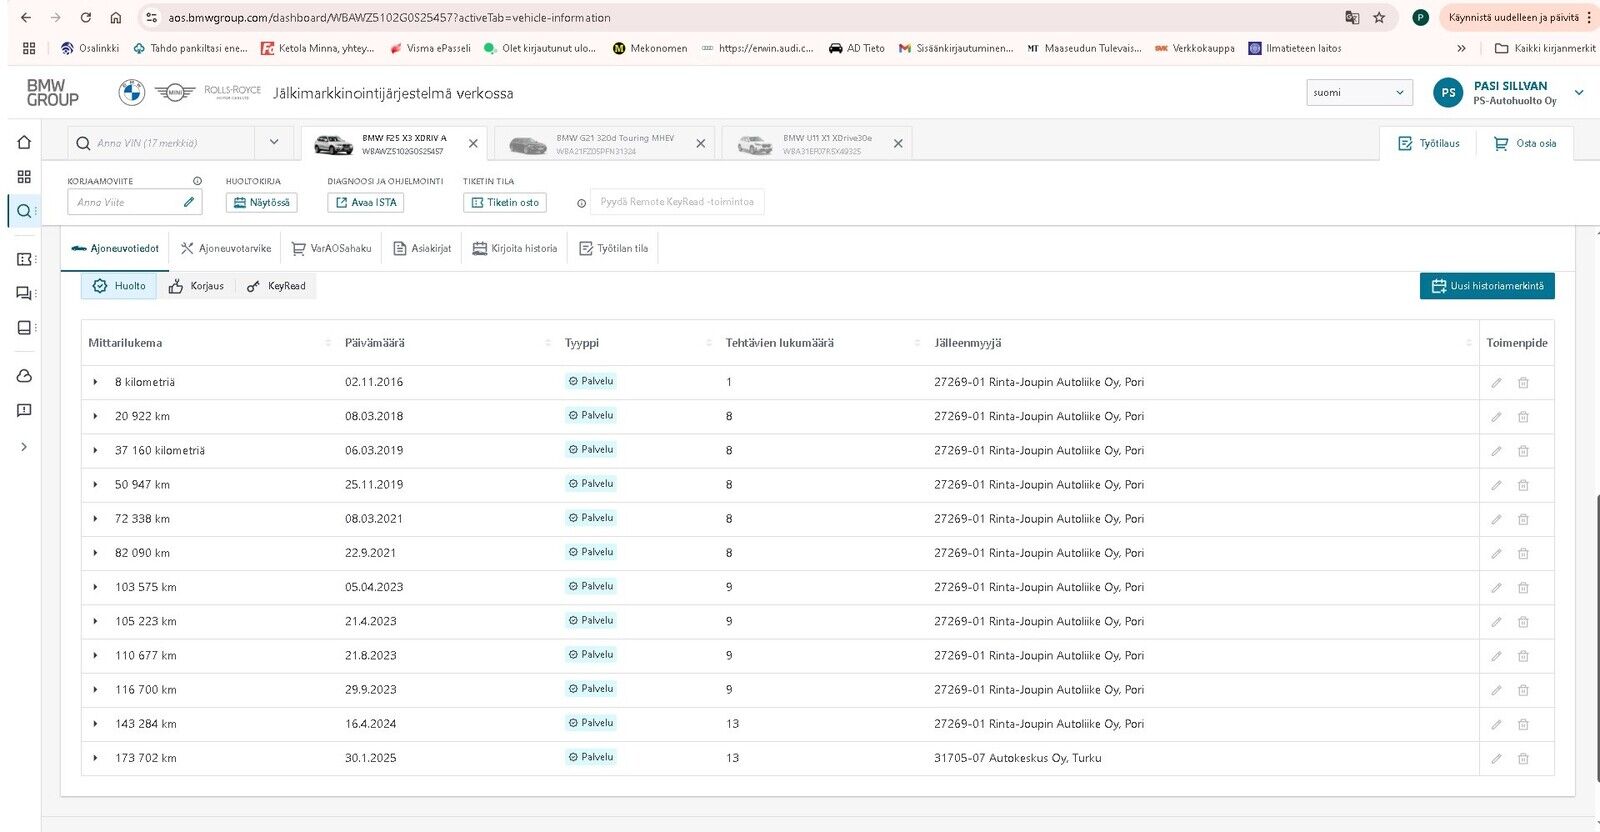Select the vehicle search icon in sidebar
Screen dimensions: 1600x832
click(x=24, y=211)
